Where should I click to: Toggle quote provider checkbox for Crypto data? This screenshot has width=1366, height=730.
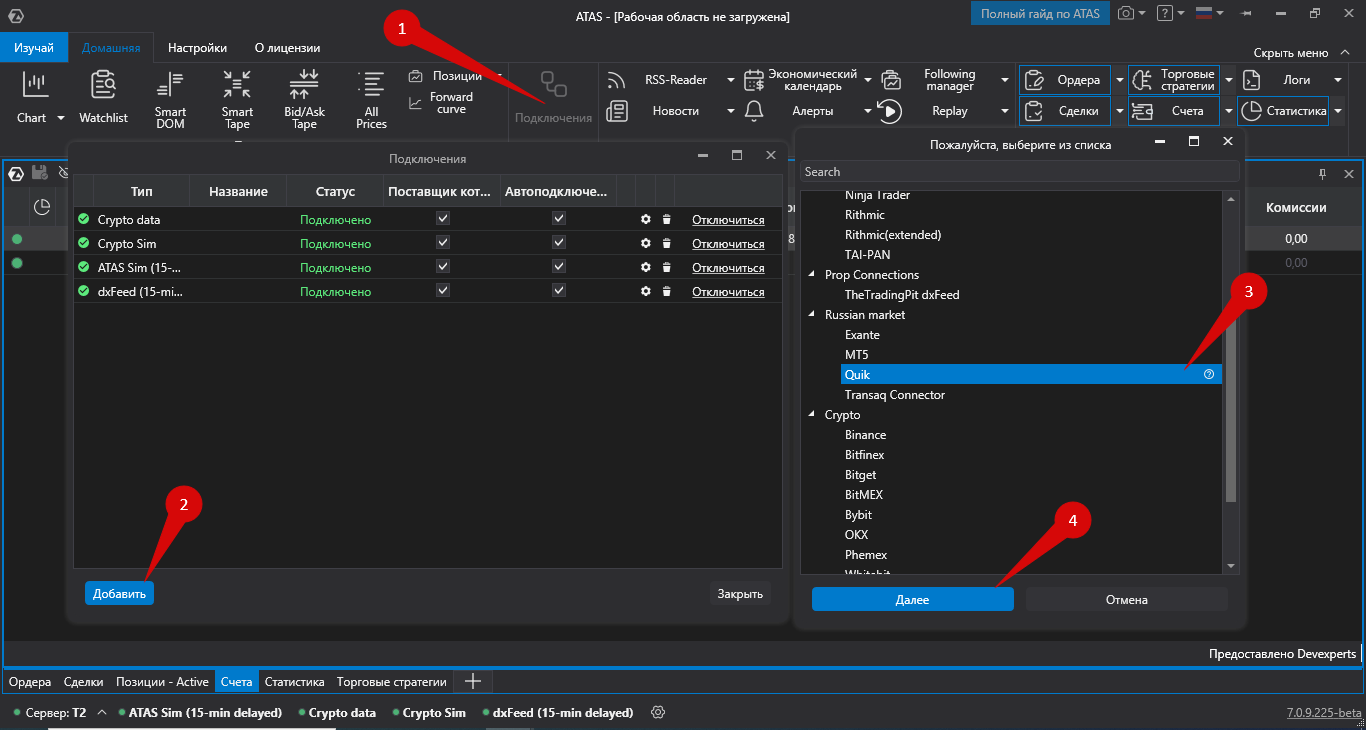[x=443, y=218]
